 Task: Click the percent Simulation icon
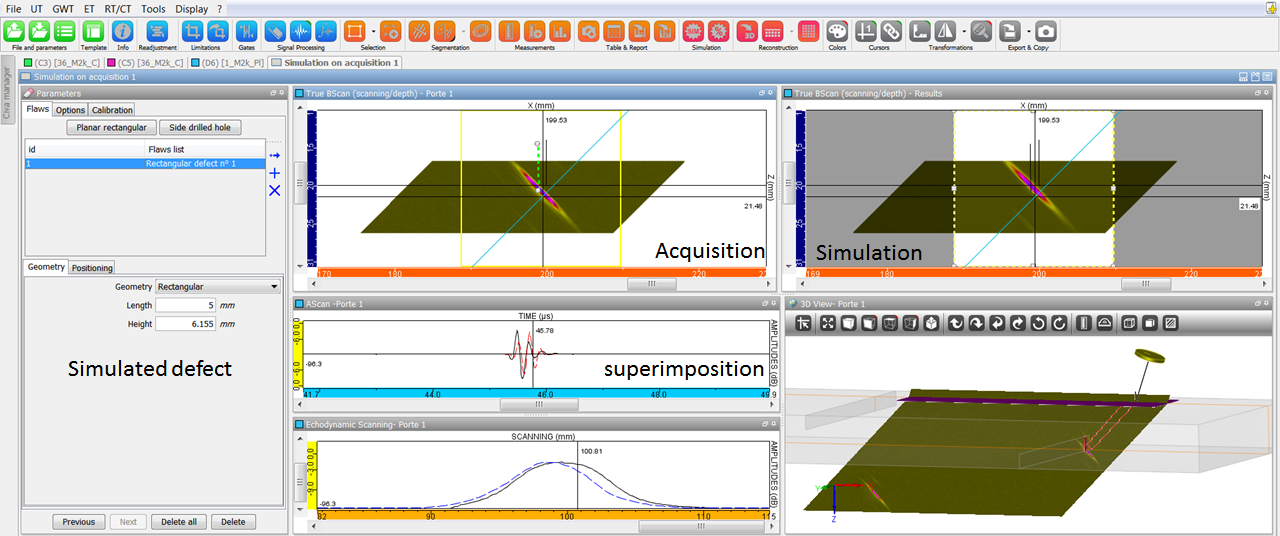pyautogui.click(x=718, y=31)
